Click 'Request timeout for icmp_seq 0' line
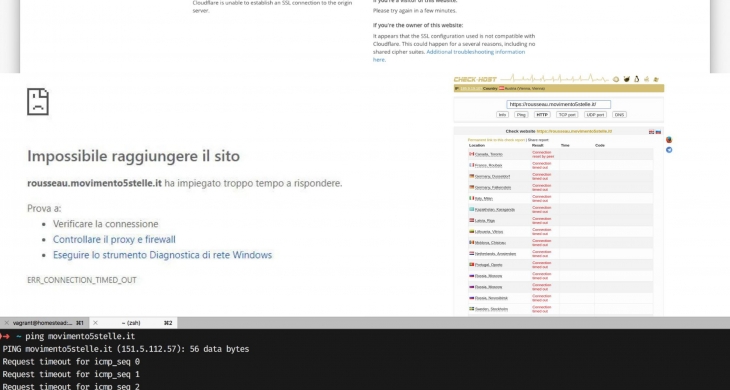This screenshot has width=730, height=390. pos(71,362)
